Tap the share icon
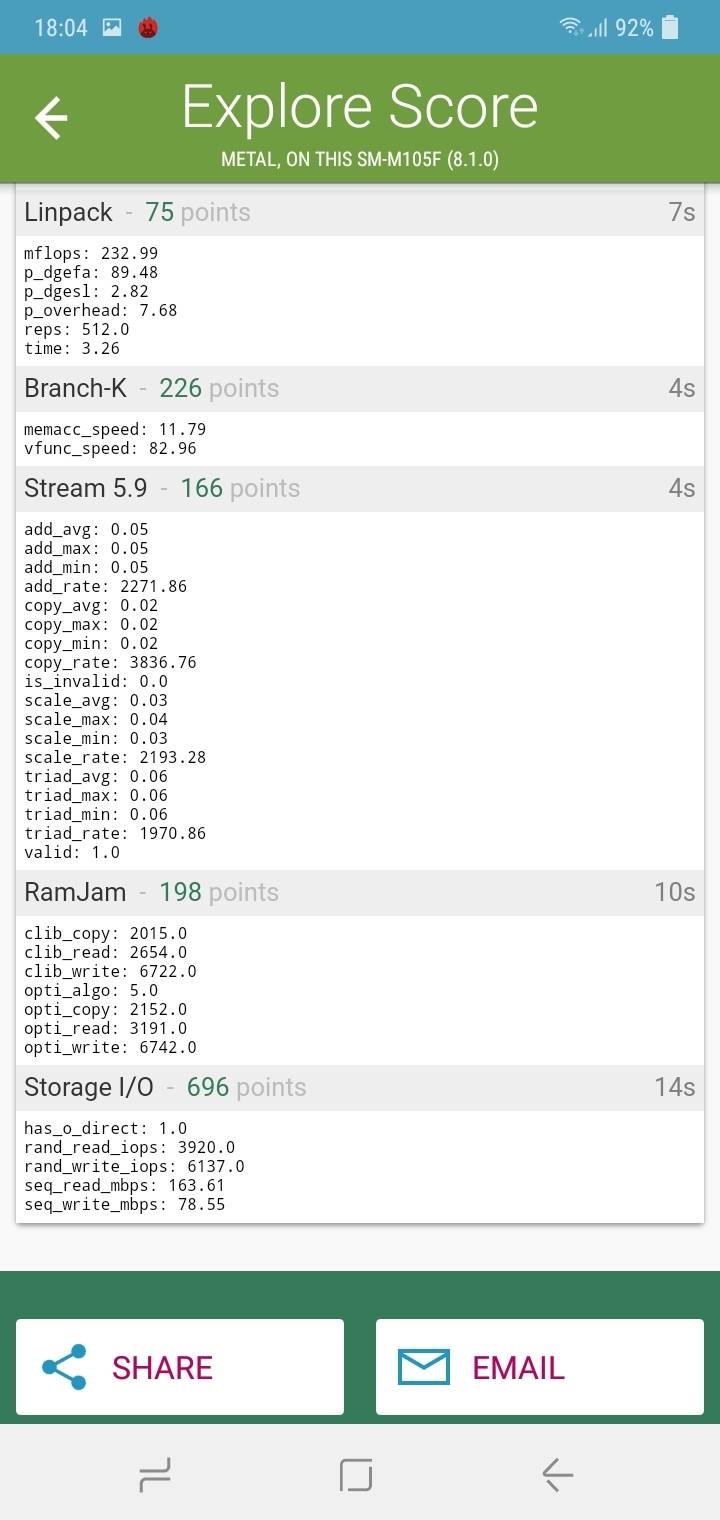This screenshot has width=720, height=1520. (x=64, y=1367)
